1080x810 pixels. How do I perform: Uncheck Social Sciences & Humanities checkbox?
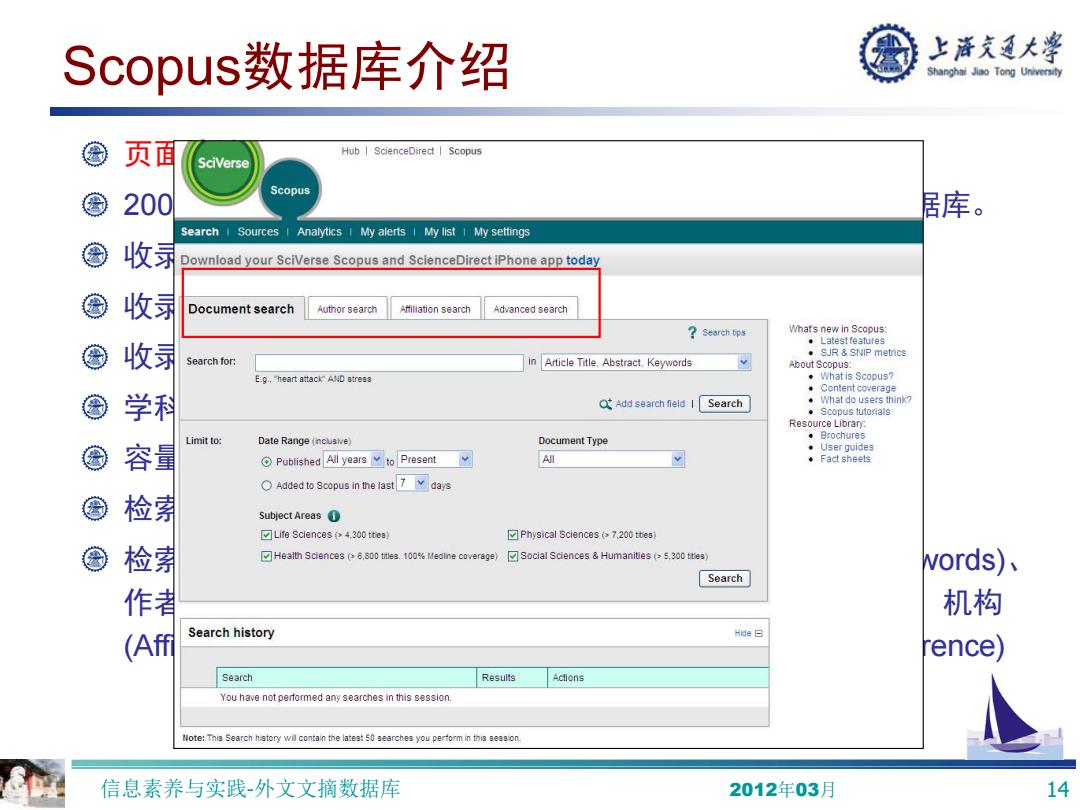point(512,557)
